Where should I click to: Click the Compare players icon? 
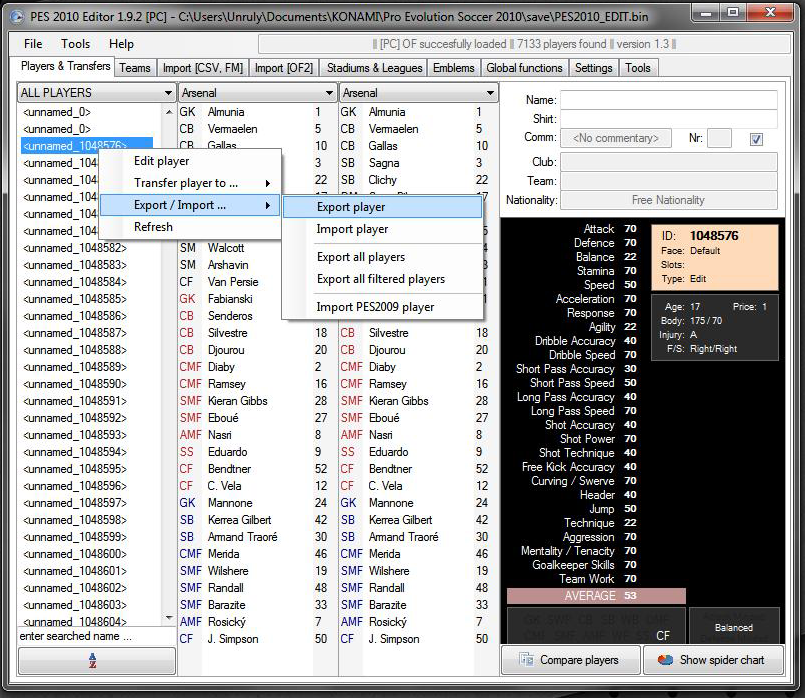pyautogui.click(x=526, y=660)
